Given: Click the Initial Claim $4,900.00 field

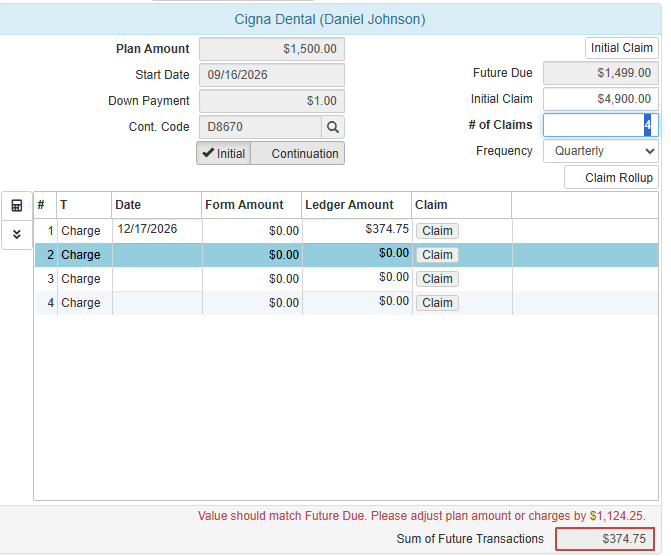Looking at the screenshot, I should (x=600, y=99).
